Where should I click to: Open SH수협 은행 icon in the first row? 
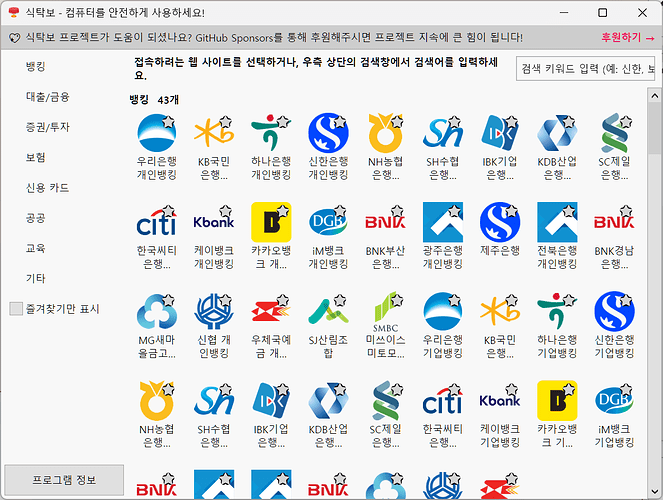[442, 133]
